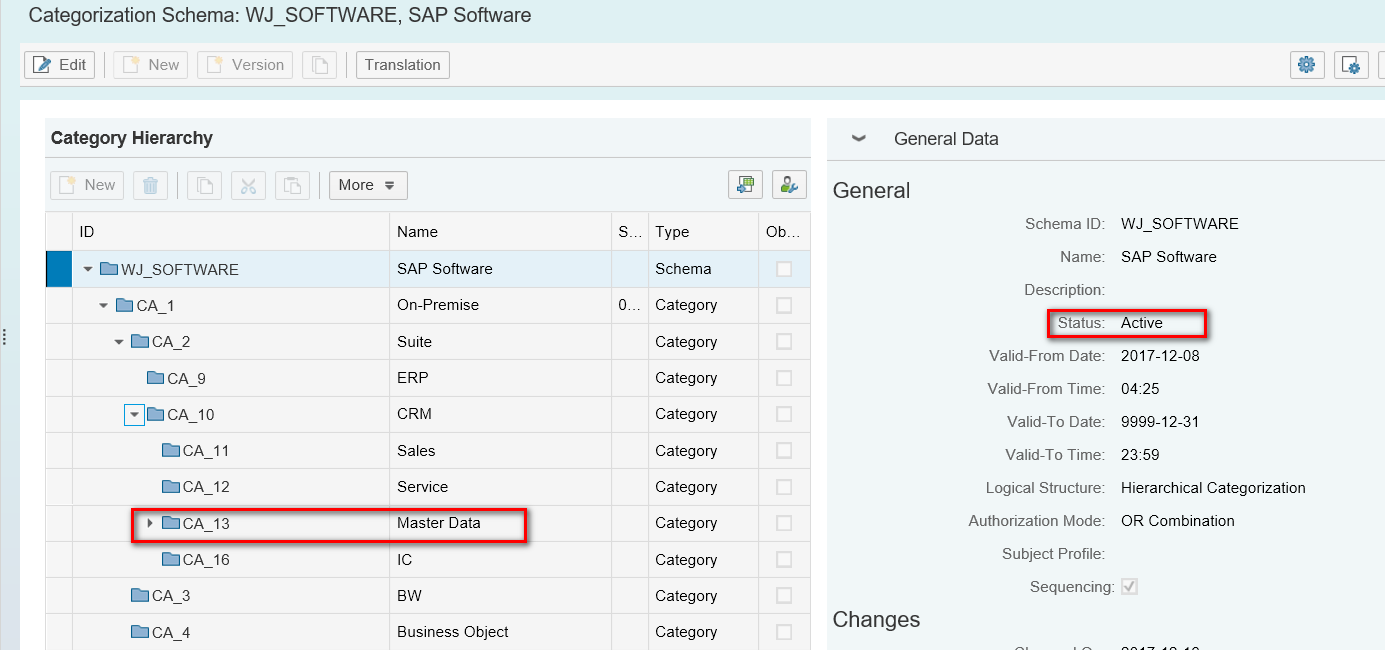Image resolution: width=1385 pixels, height=650 pixels.
Task: Click the CA_3 folder icon
Action: point(140,596)
